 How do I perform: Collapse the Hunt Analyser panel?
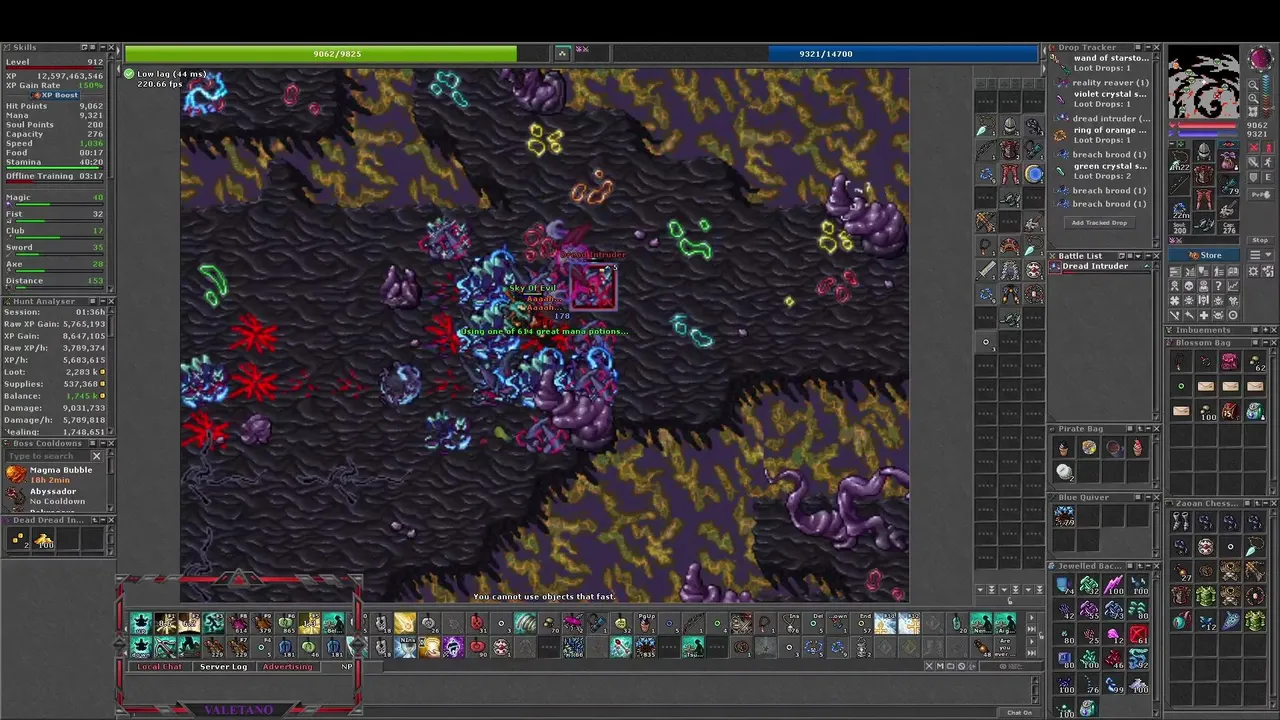(103, 301)
